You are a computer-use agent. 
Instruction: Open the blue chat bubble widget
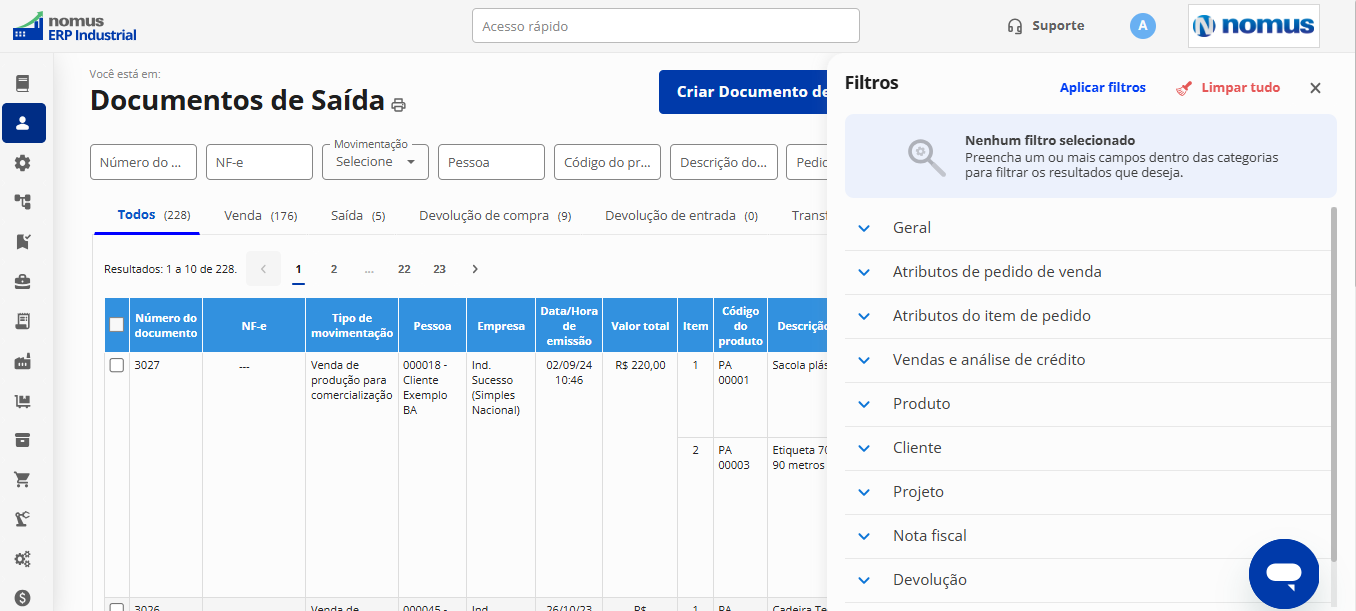[1284, 574]
